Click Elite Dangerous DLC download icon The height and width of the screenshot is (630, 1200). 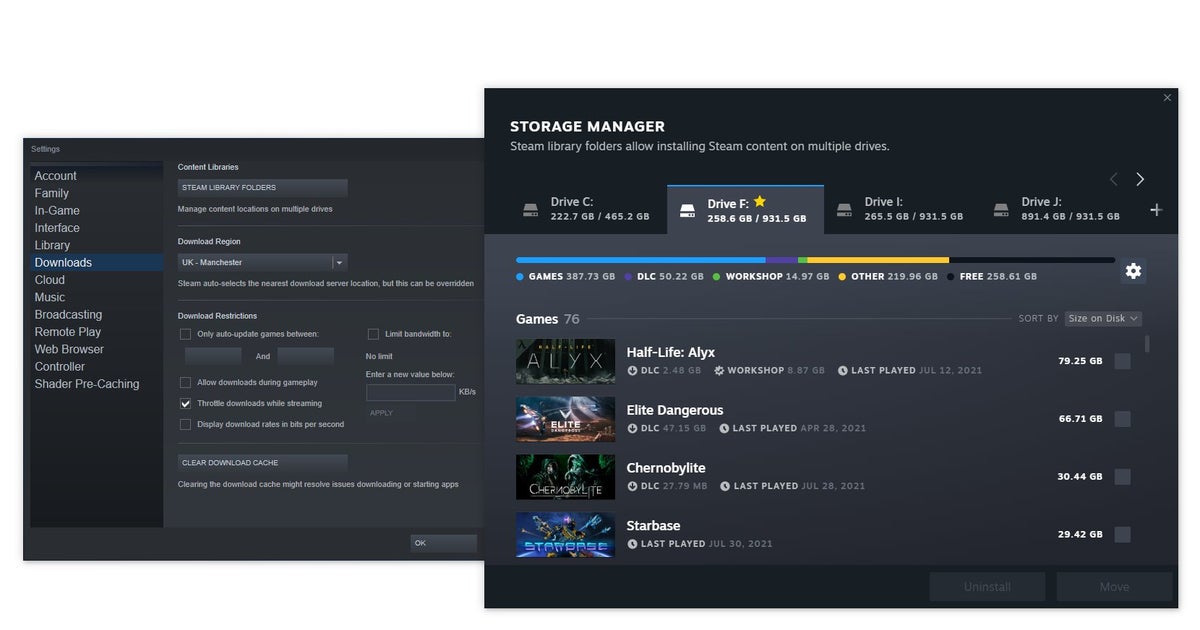[x=632, y=428]
